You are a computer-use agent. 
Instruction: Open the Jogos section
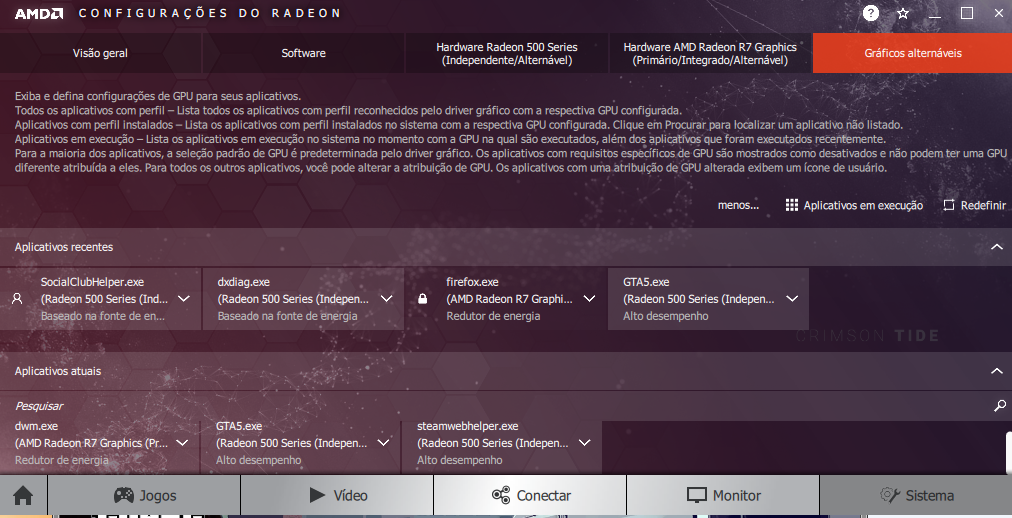144,495
